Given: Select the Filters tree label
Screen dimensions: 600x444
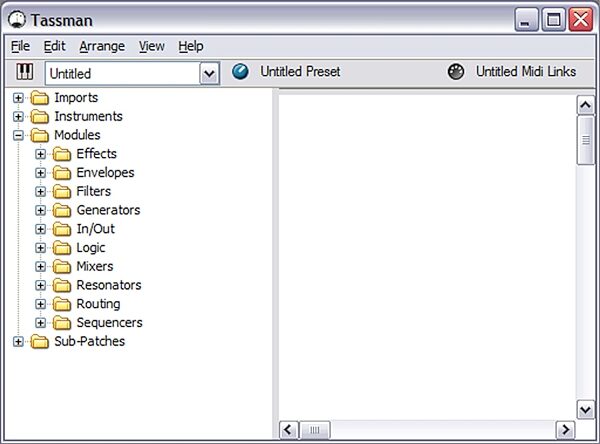Looking at the screenshot, I should click(94, 192).
